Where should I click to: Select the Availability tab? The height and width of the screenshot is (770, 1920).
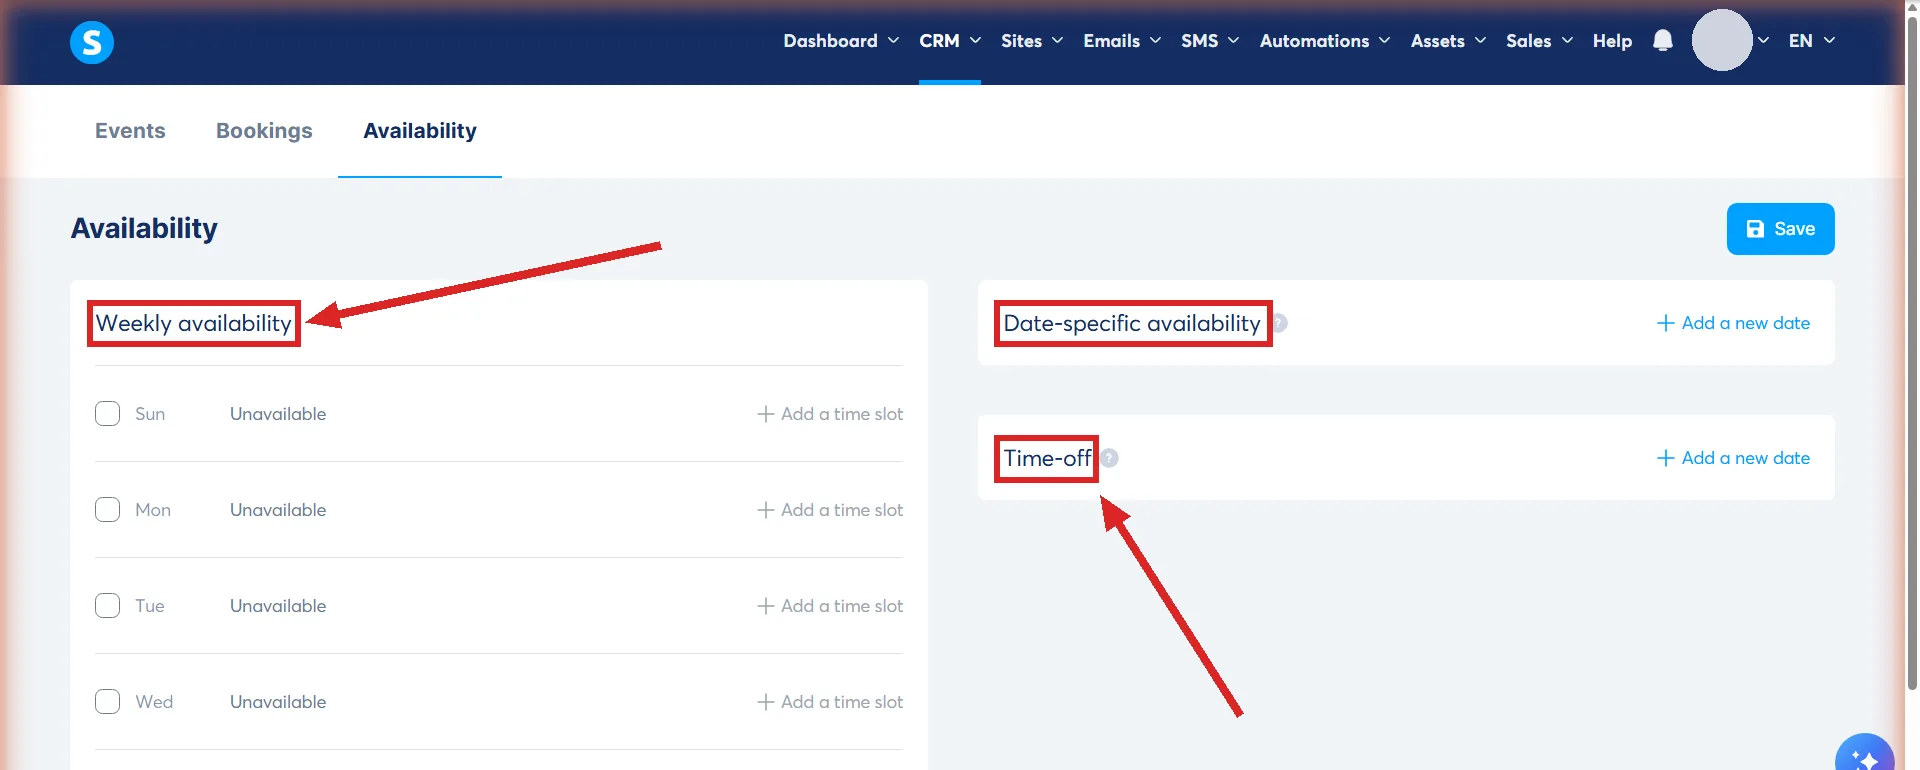pos(420,131)
